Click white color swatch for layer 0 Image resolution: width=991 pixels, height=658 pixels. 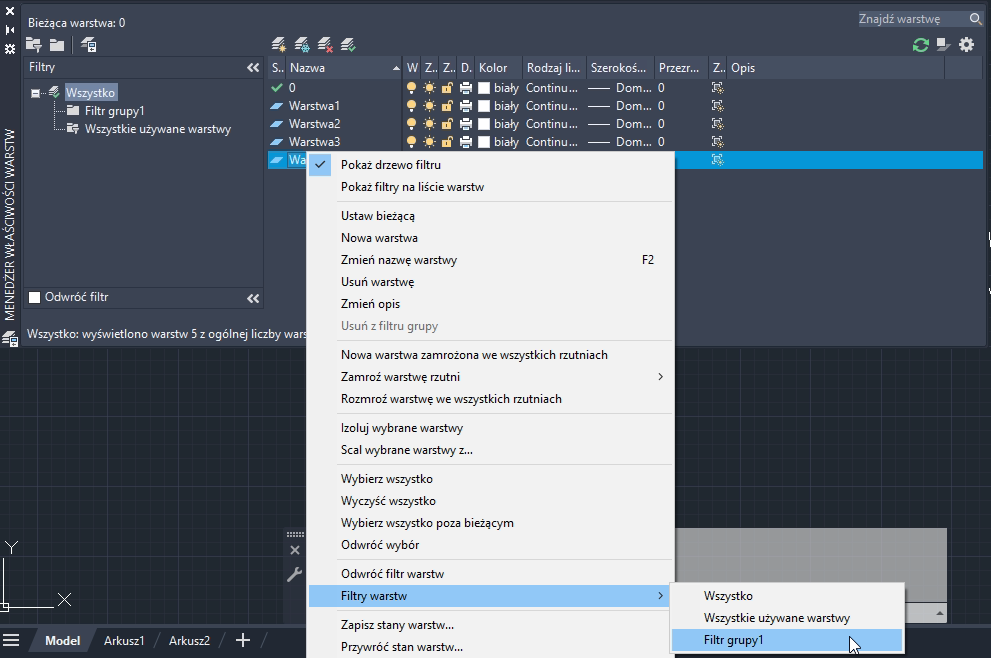(x=484, y=88)
